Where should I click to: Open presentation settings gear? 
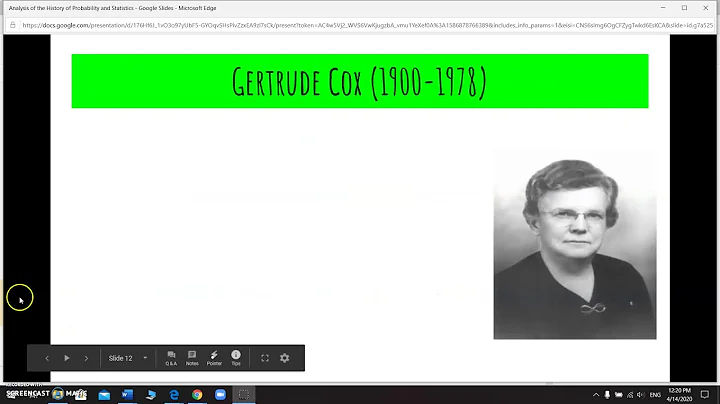point(285,358)
